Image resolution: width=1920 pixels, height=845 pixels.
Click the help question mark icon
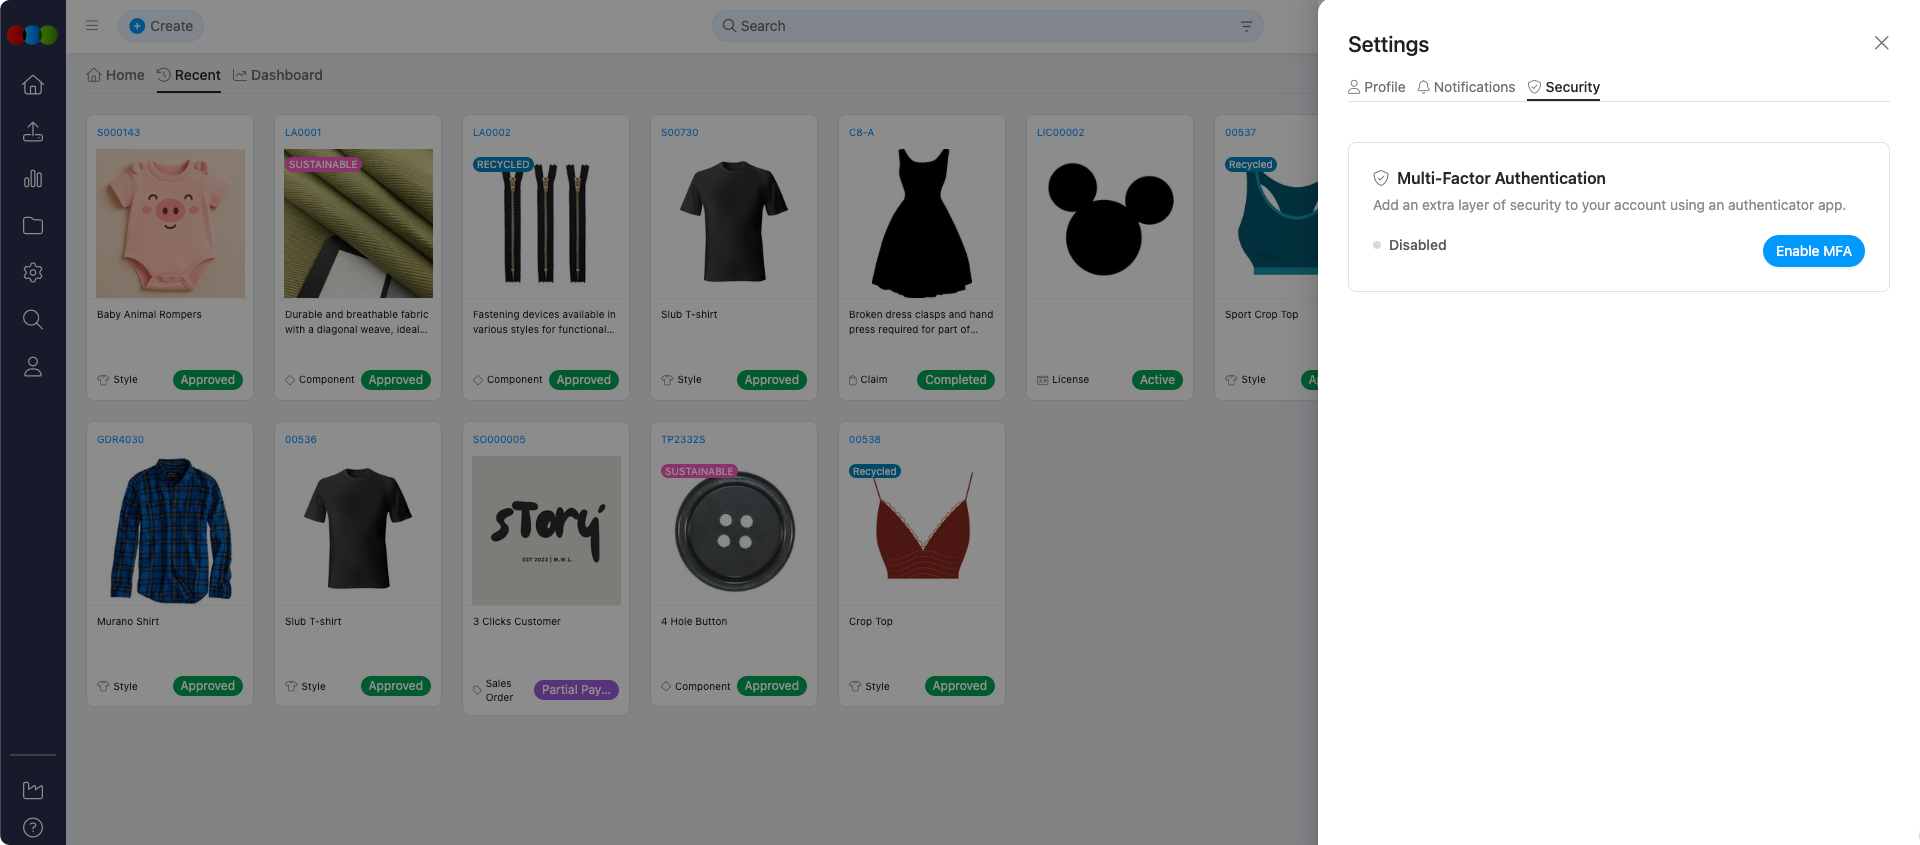click(33, 827)
